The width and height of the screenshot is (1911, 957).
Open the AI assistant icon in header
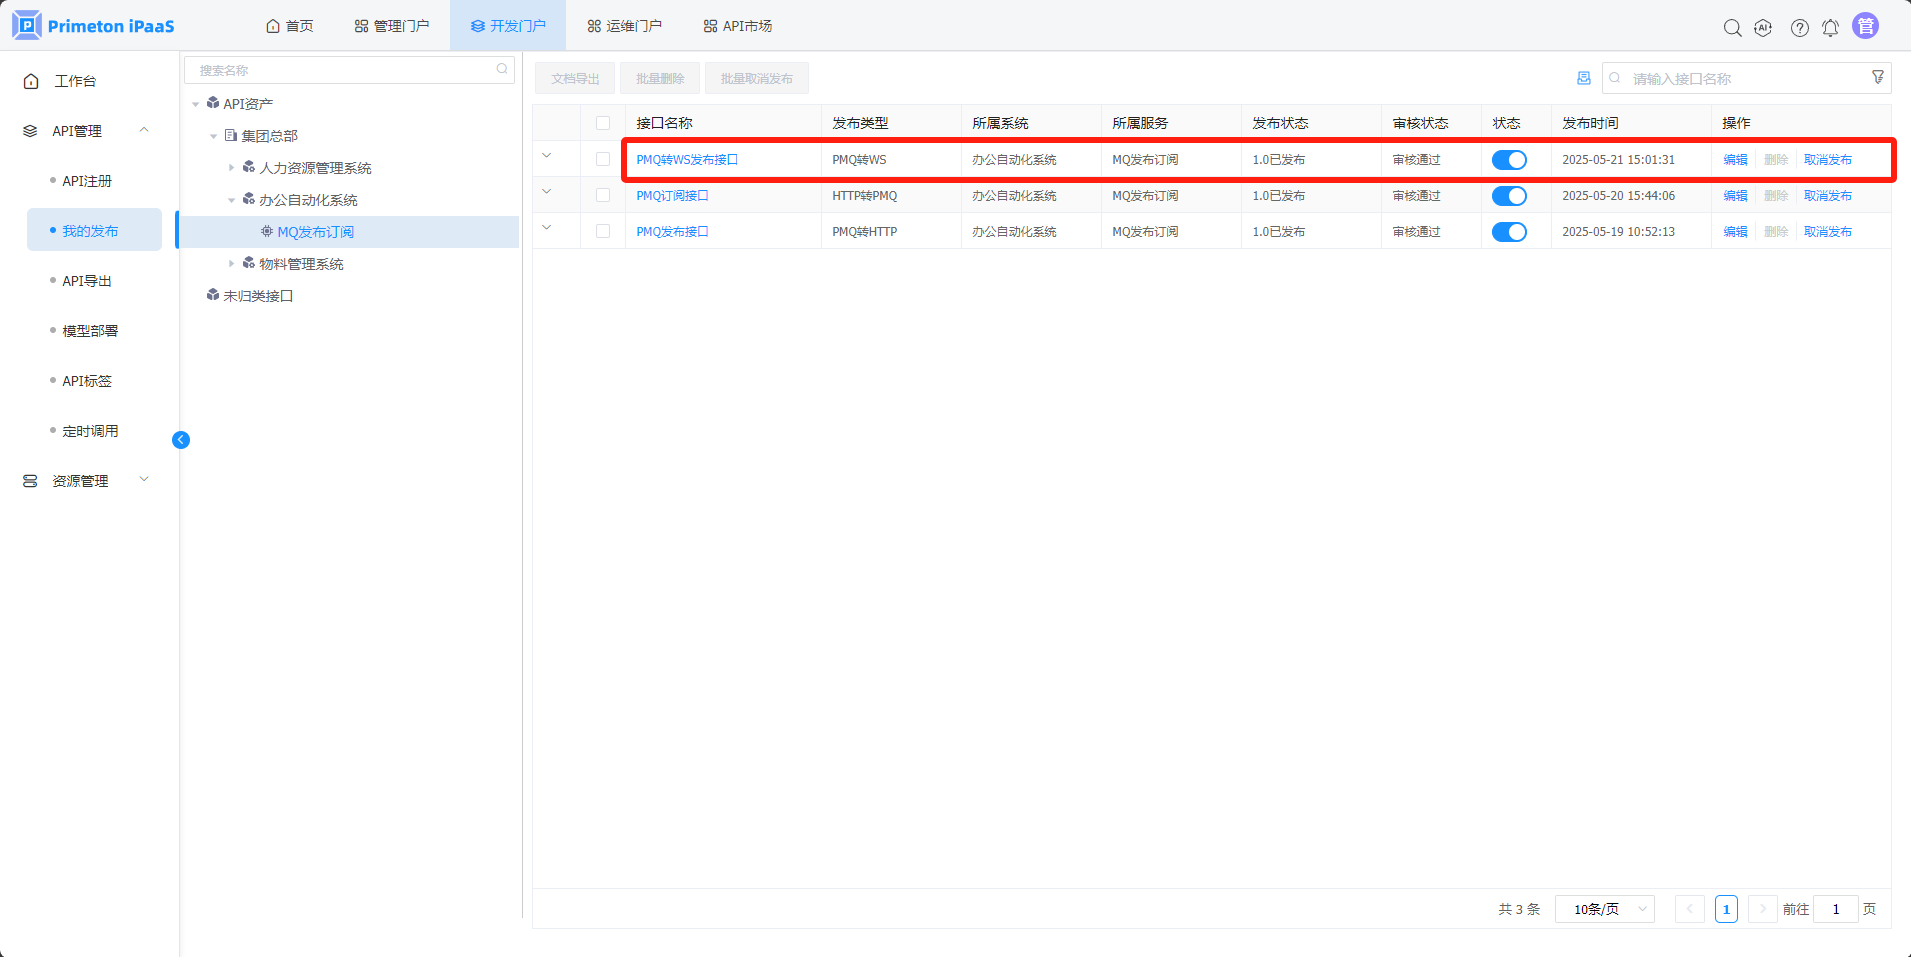1763,28
